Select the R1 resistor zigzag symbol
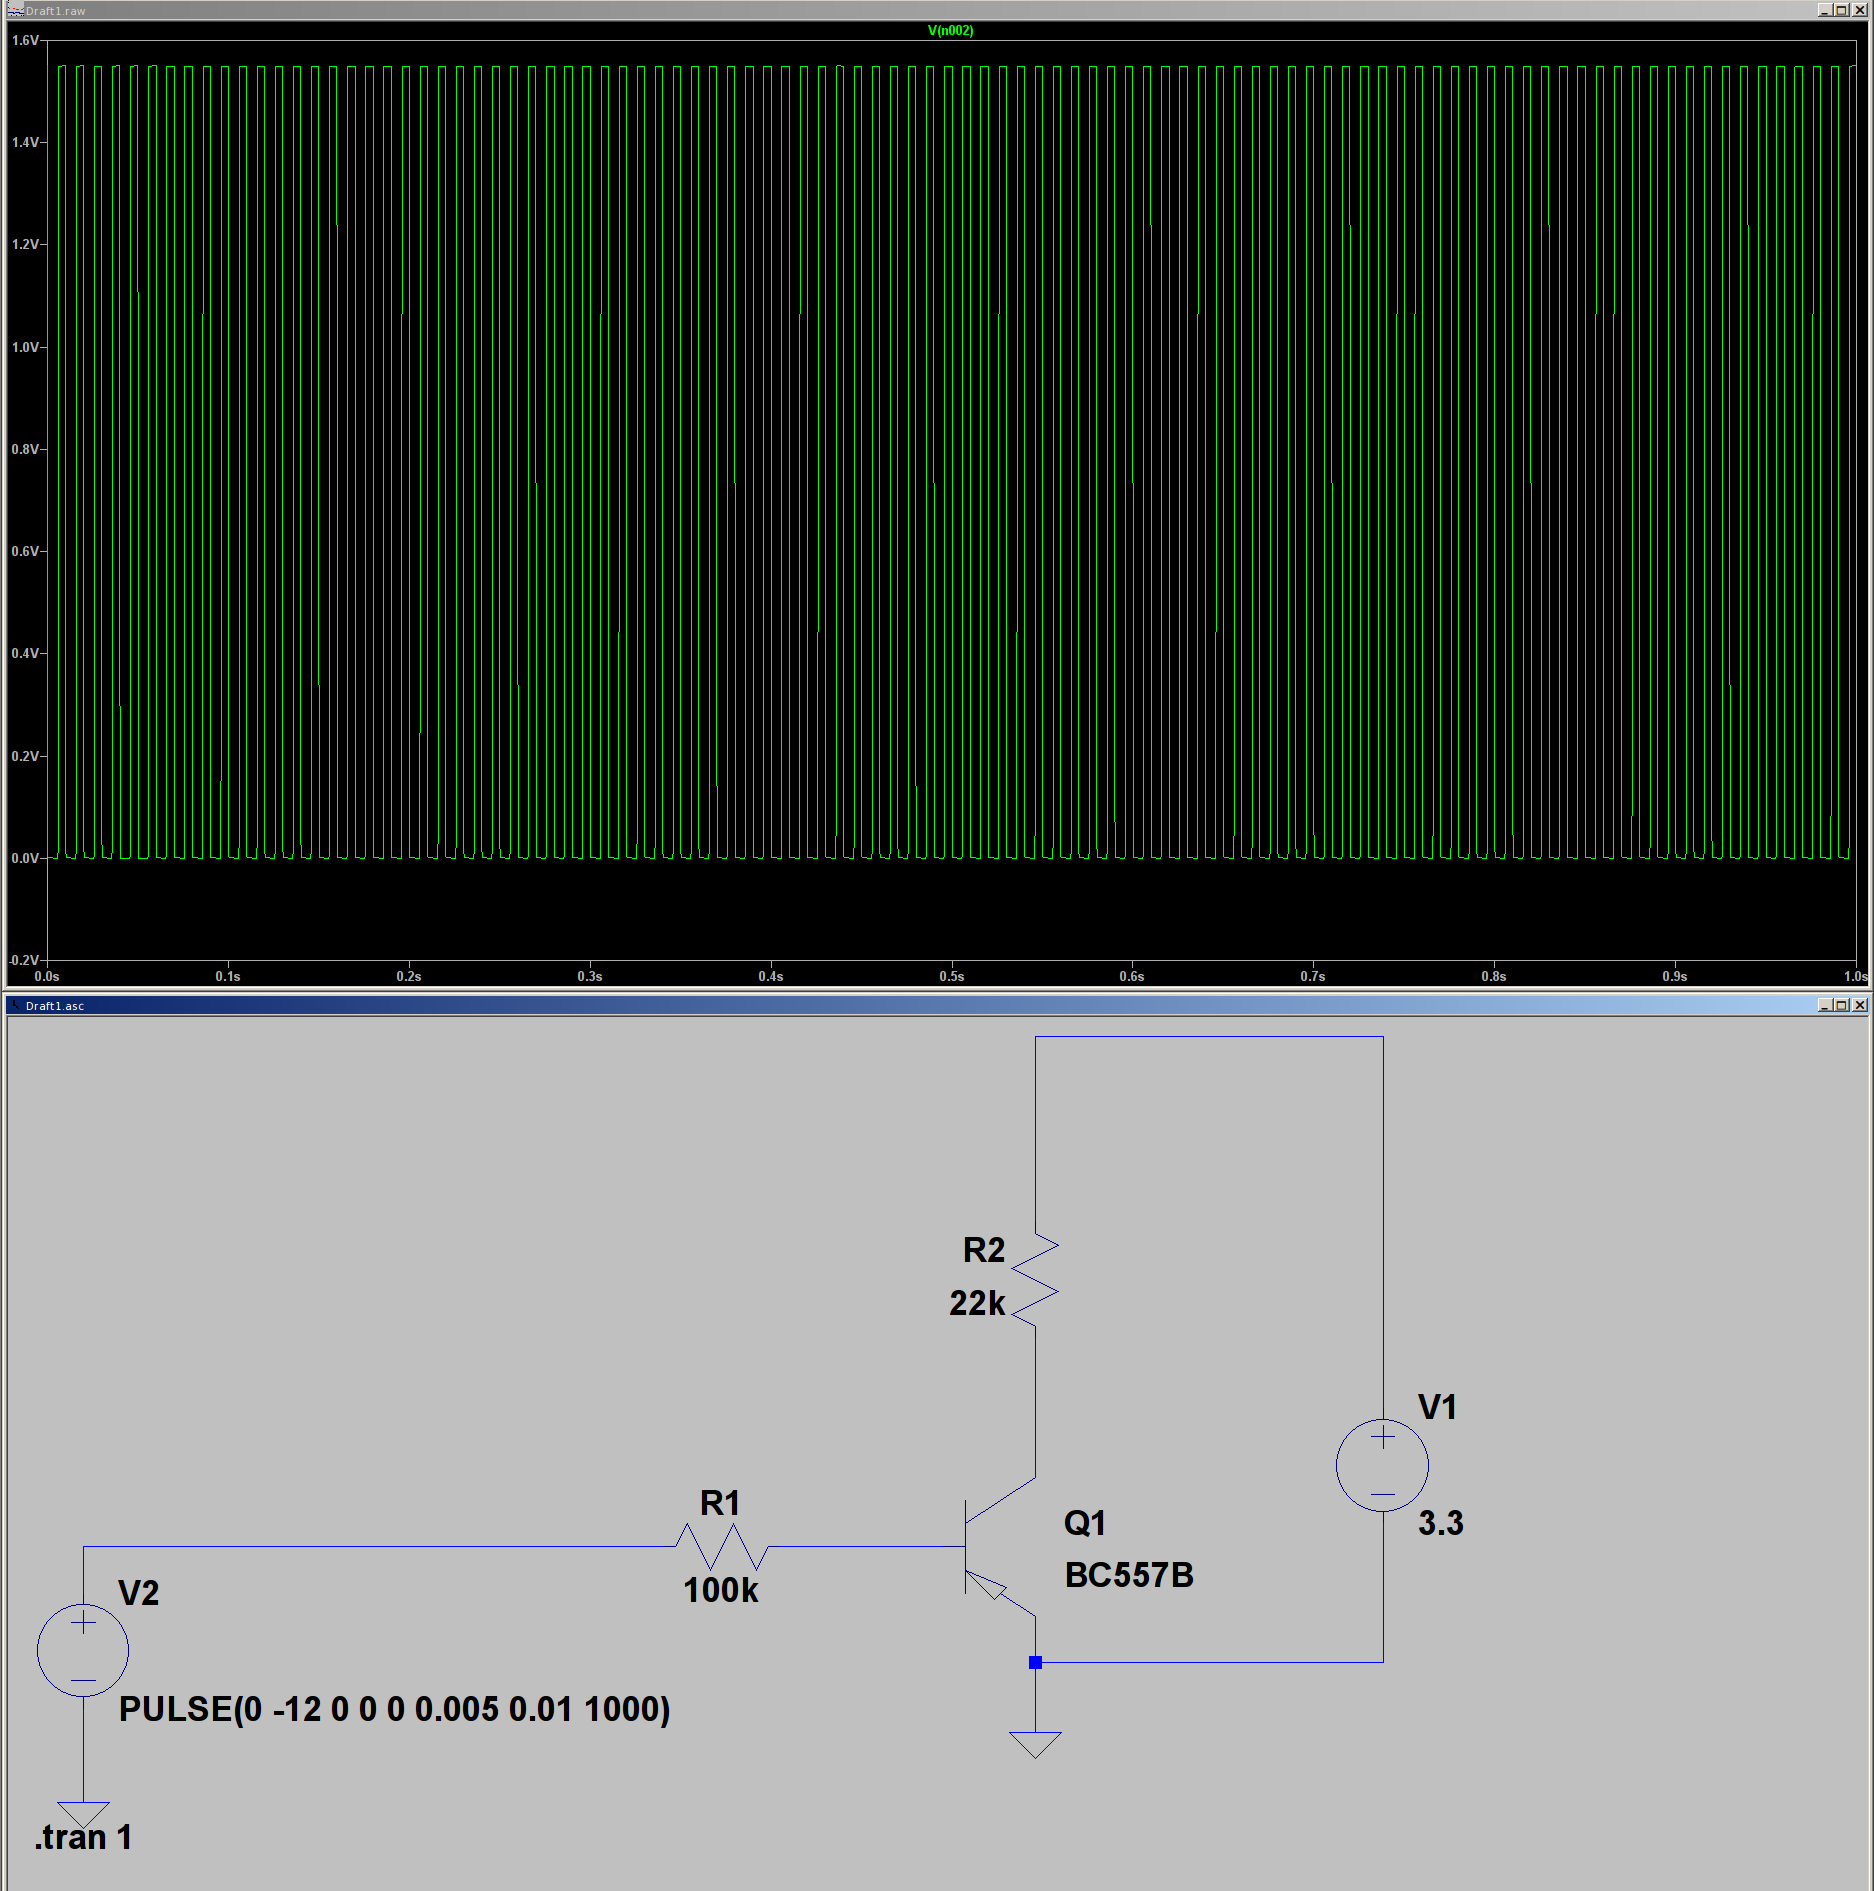The height and width of the screenshot is (1891, 1874). [722, 1547]
